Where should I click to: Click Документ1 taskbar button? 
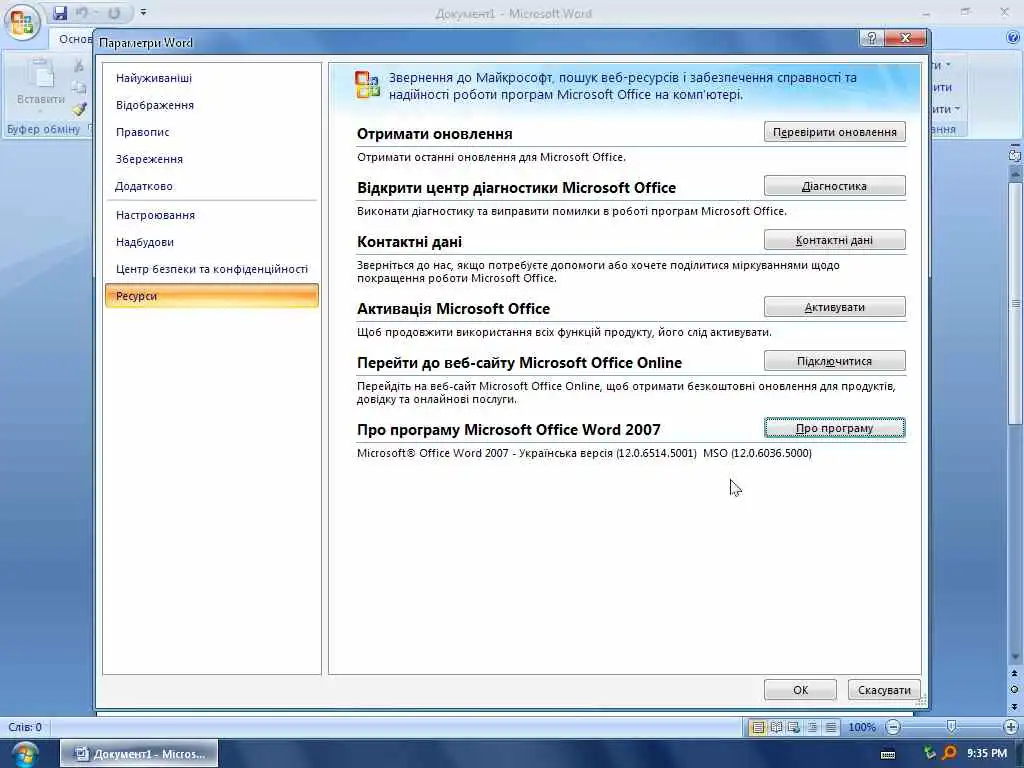click(x=139, y=754)
